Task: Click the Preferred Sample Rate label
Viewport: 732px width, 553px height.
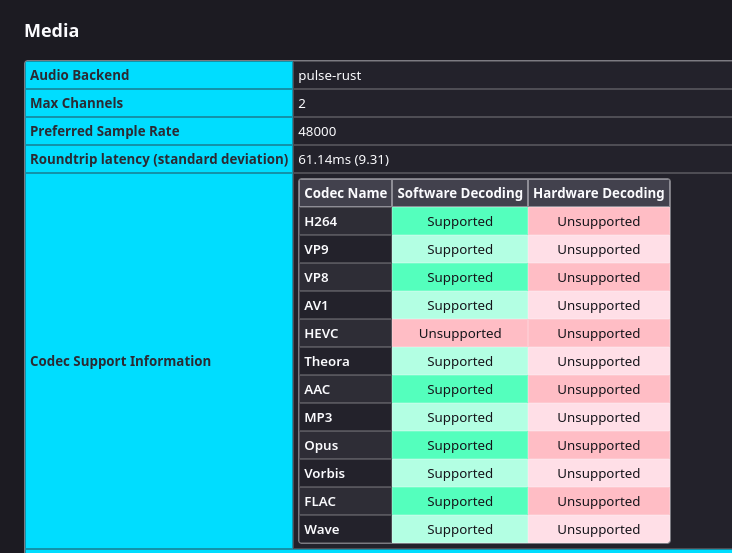Action: tap(105, 131)
